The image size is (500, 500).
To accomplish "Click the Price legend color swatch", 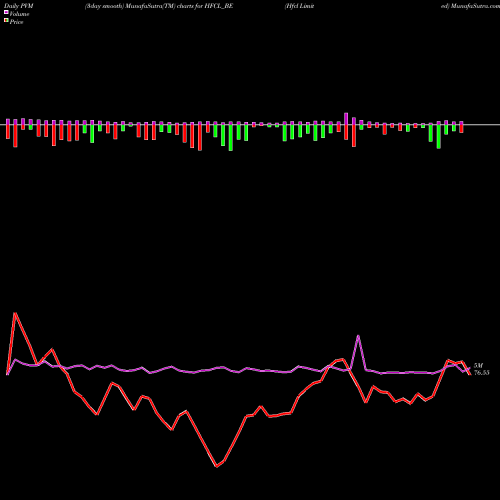I will point(6,20).
